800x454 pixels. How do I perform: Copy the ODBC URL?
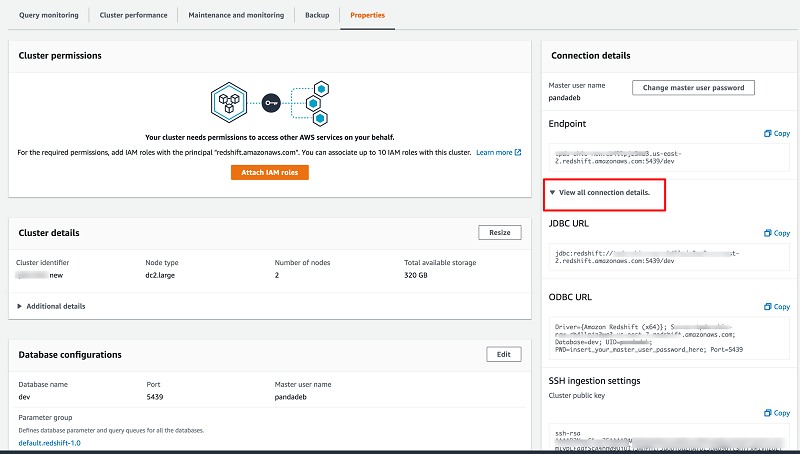(x=777, y=307)
